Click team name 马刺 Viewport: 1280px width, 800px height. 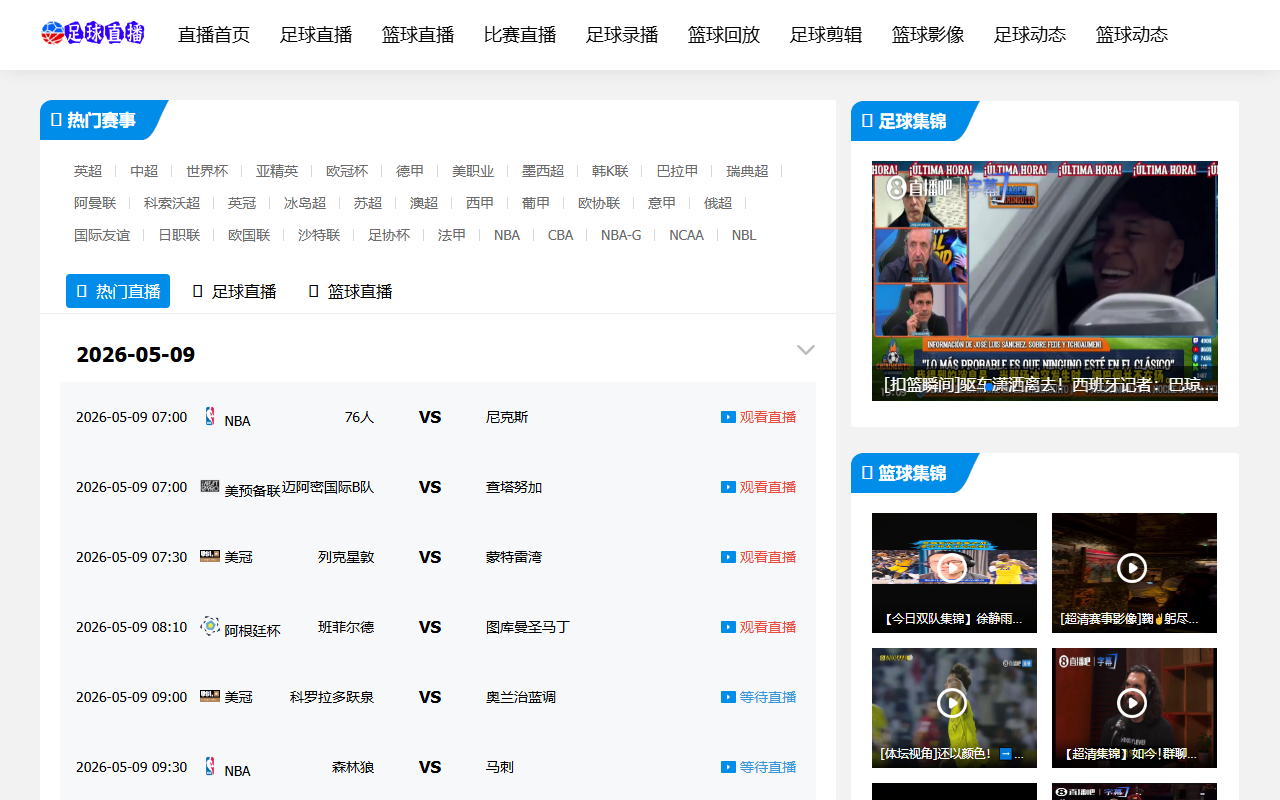click(500, 767)
